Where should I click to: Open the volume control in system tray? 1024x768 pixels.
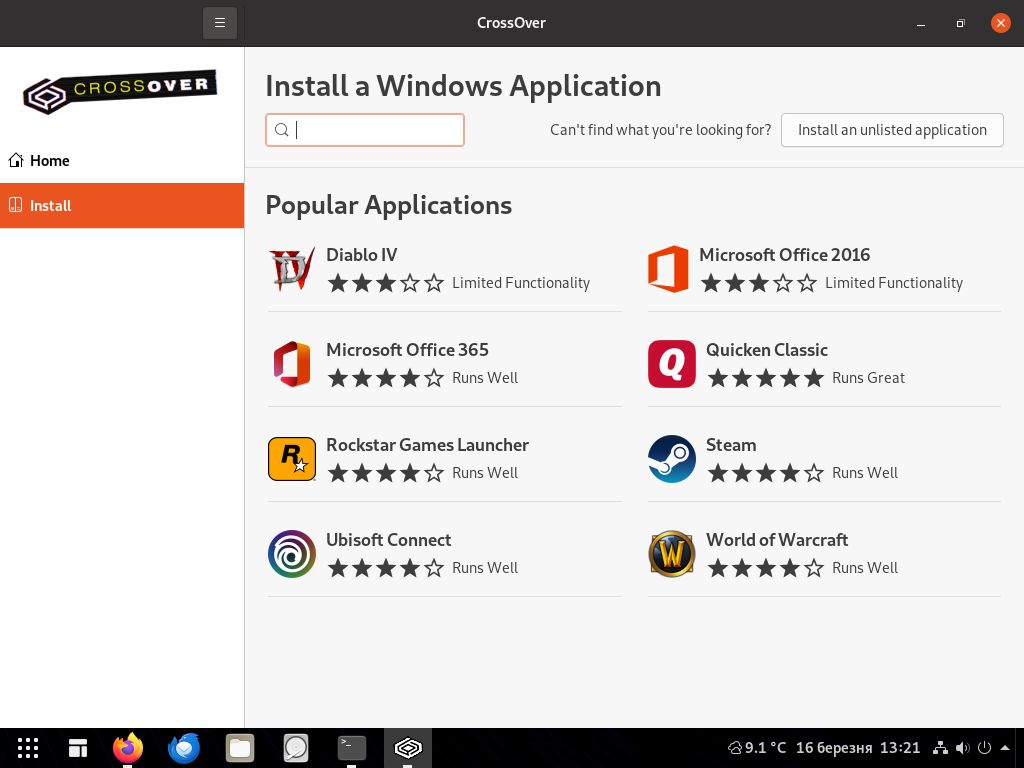962,748
